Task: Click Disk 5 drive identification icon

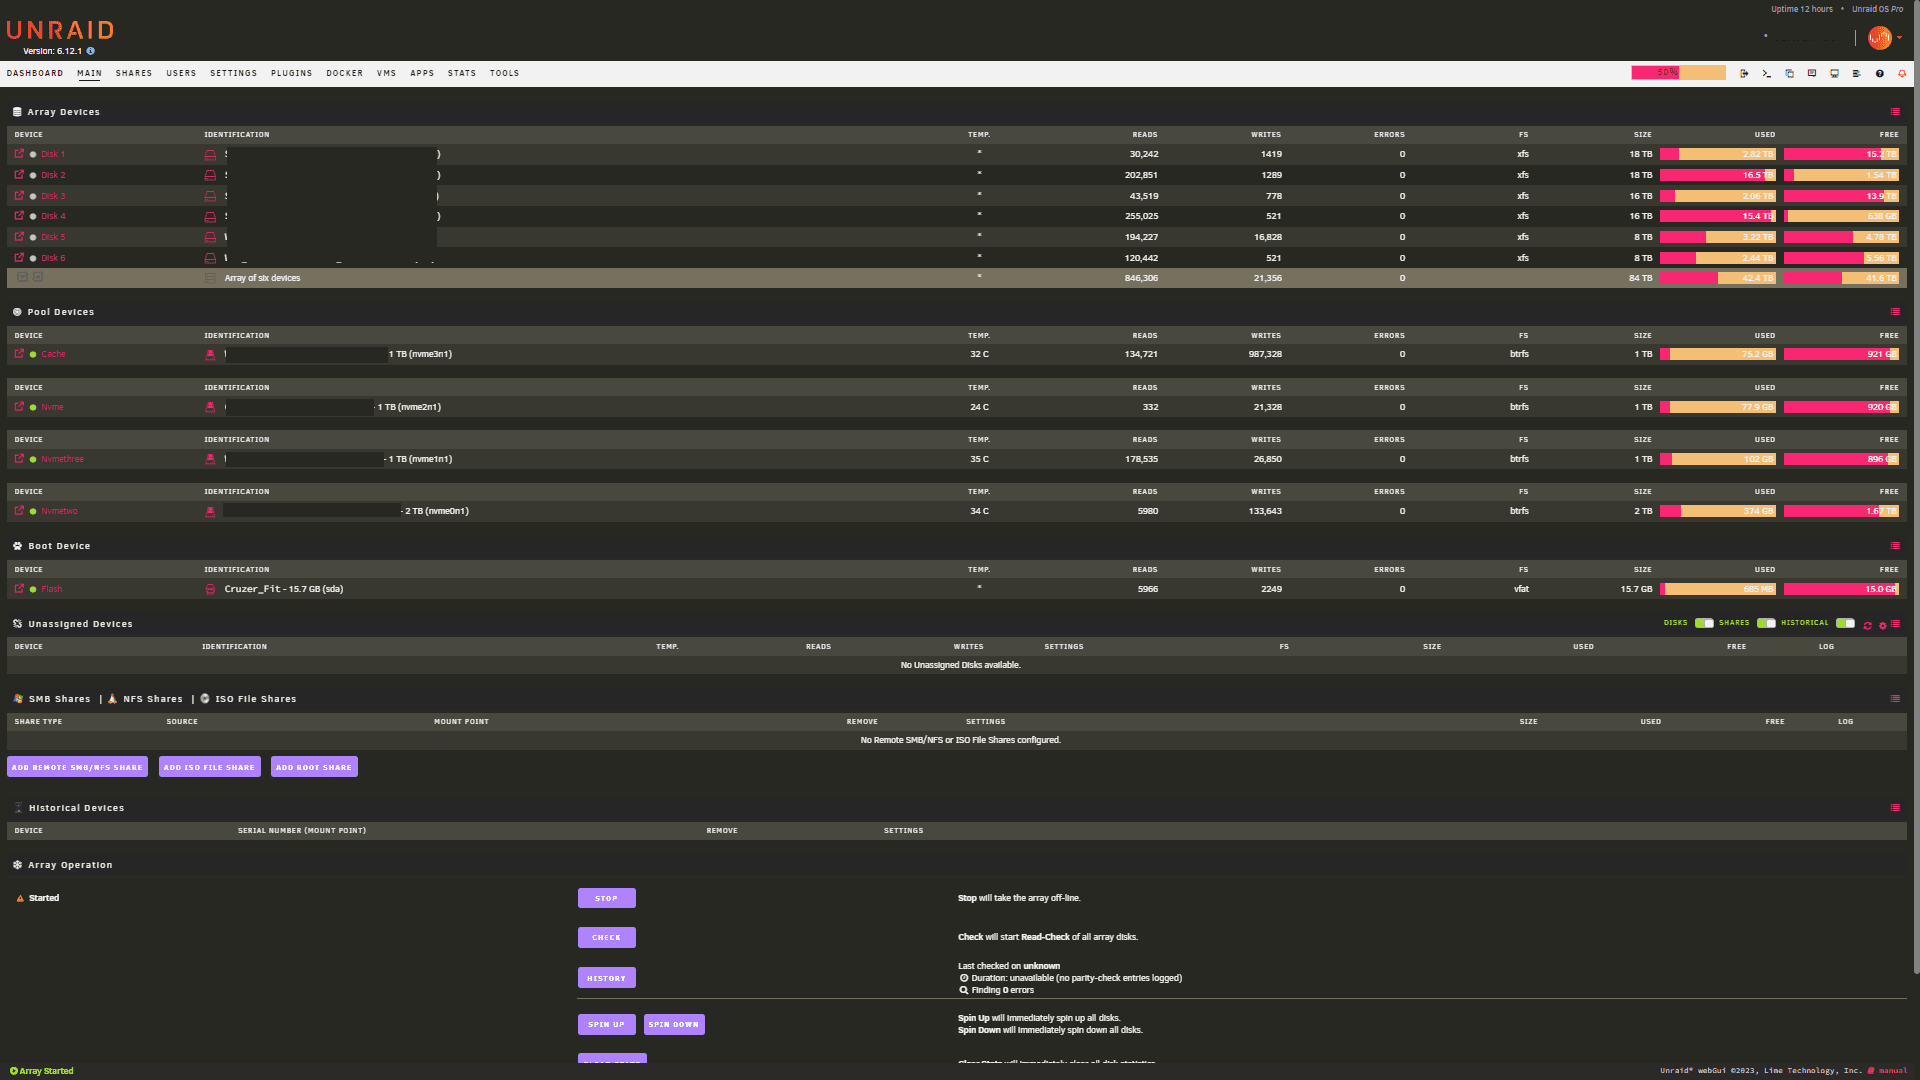Action: point(210,237)
